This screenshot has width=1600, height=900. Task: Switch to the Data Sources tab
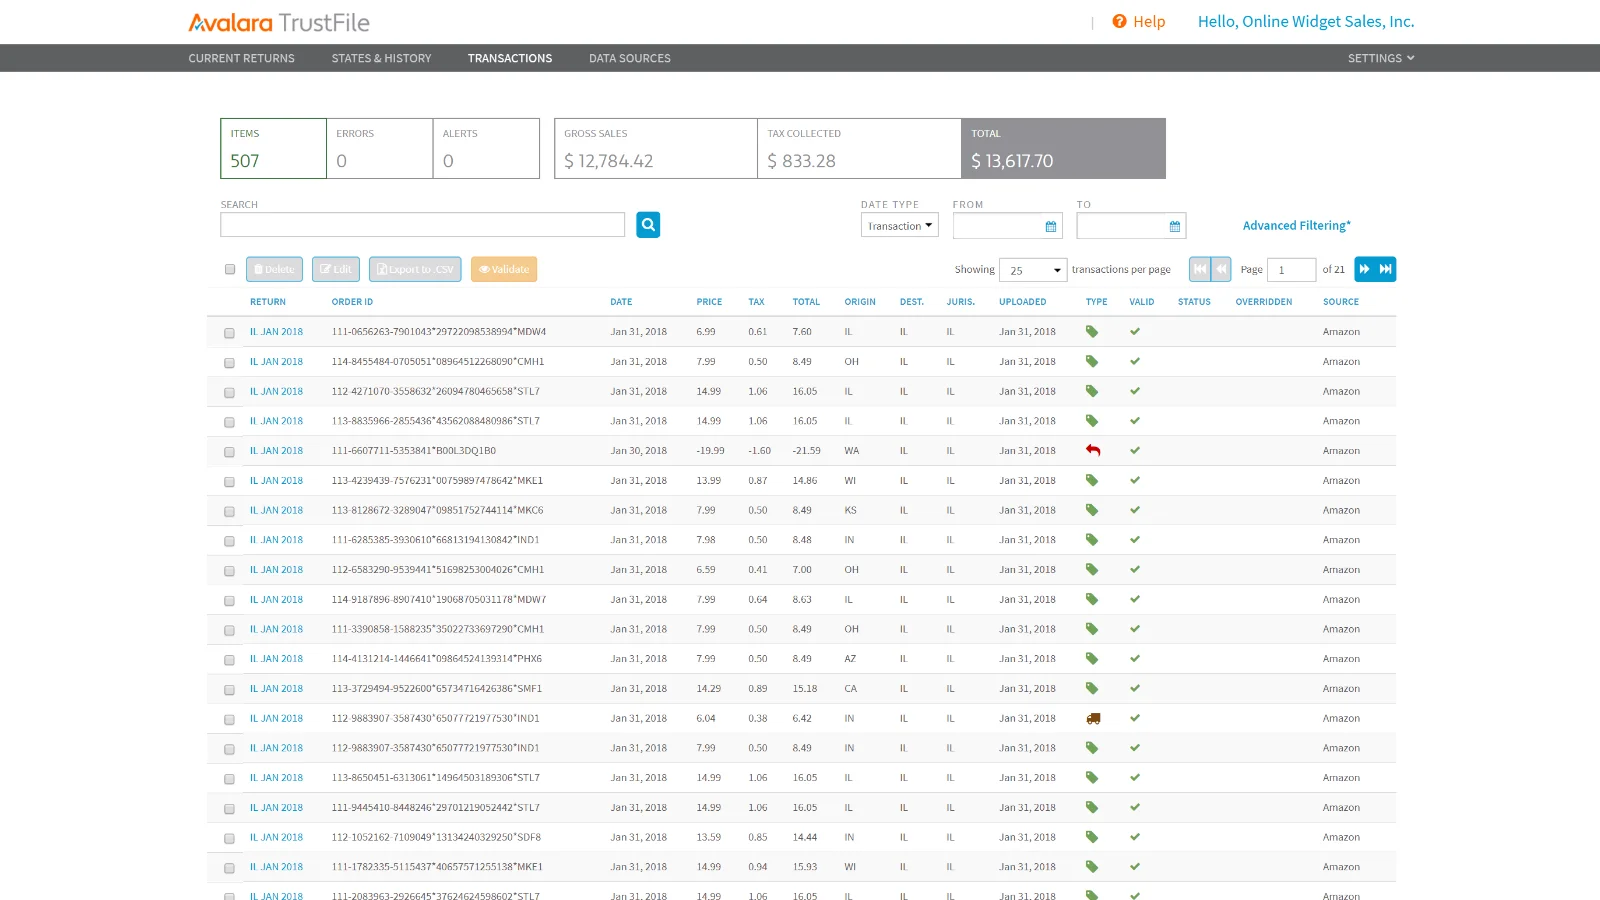coord(629,58)
